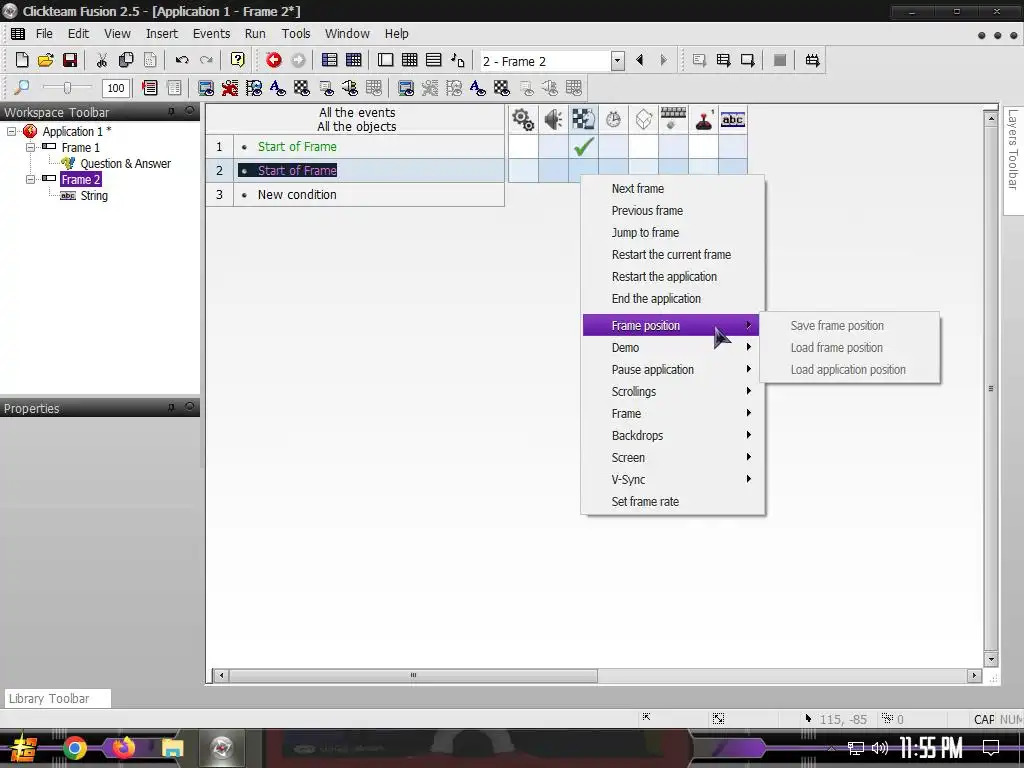Open the Data elements note icon
1024x768 pixels.
458,61
